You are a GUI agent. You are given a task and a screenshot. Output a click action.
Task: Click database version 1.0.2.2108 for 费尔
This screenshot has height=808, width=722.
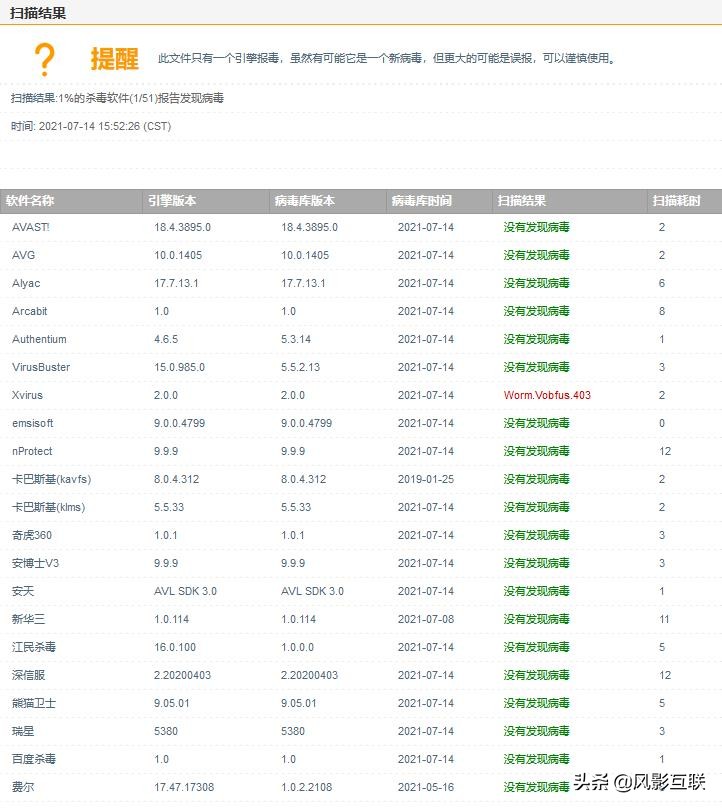[x=307, y=787]
